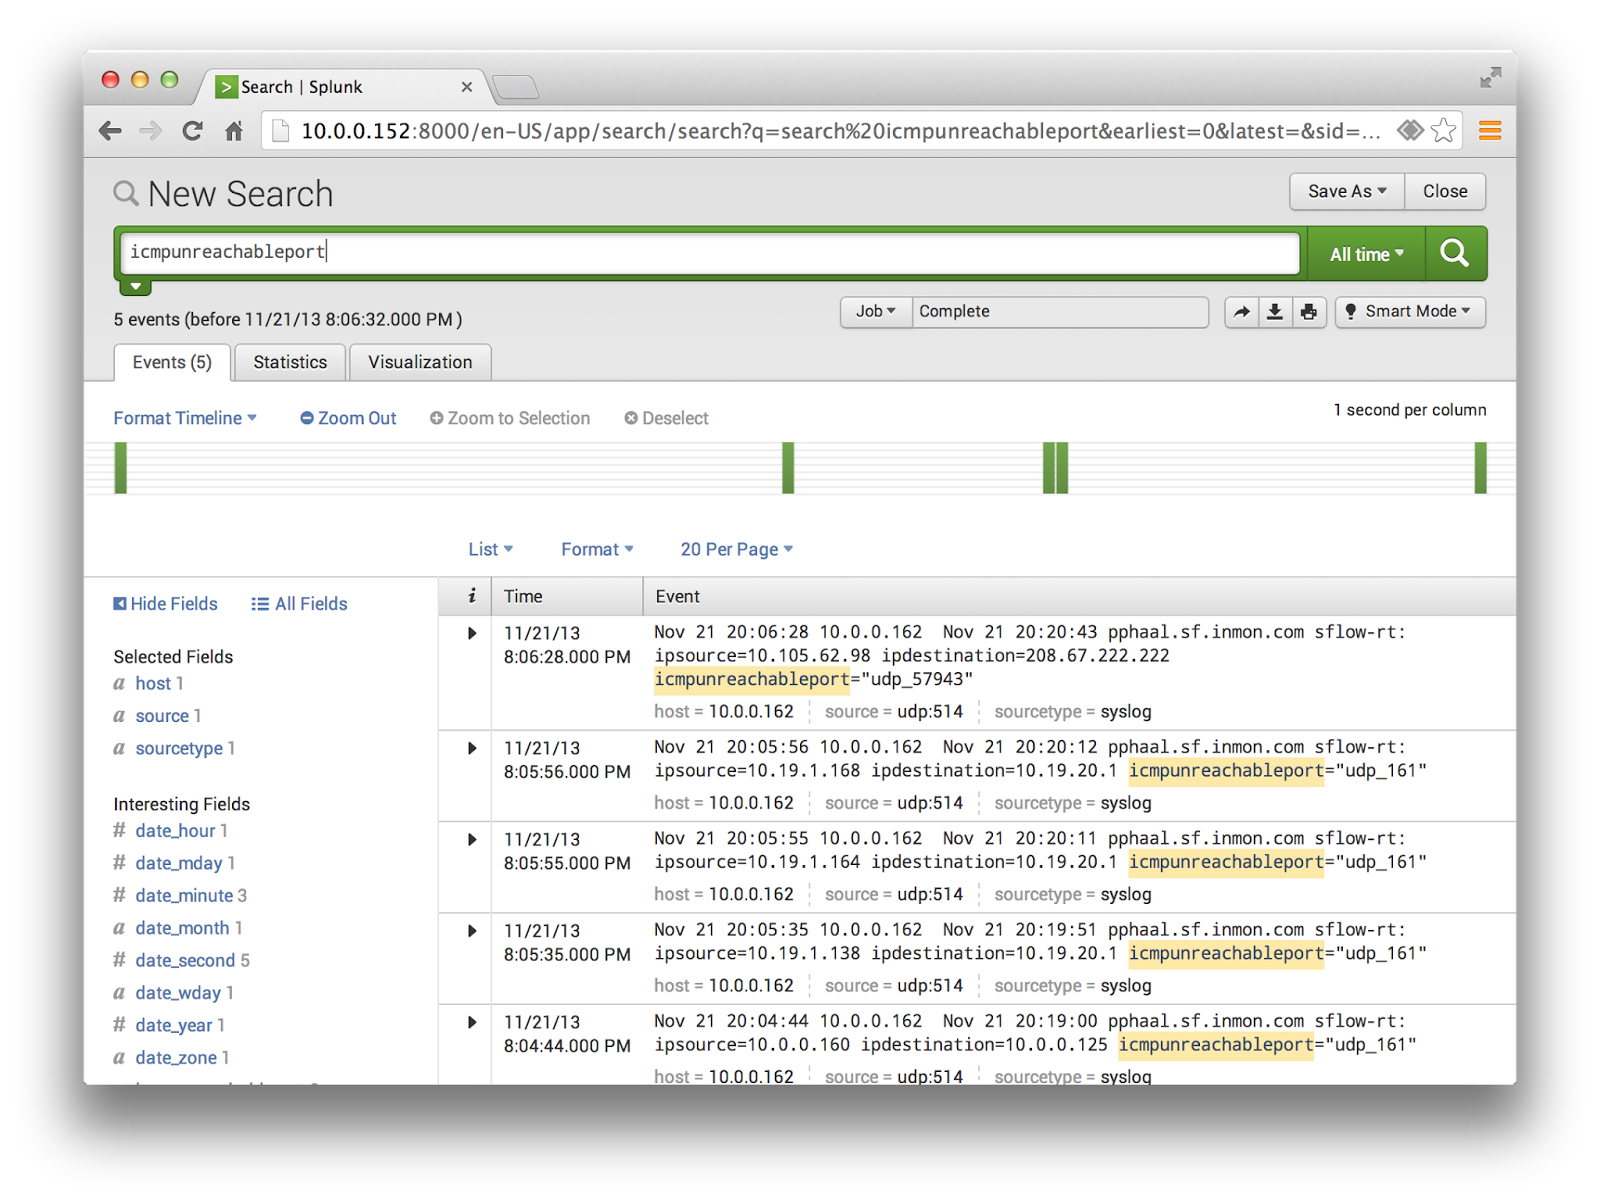1600x1201 pixels.
Task: Switch to the Statistics tab
Action: pos(290,362)
